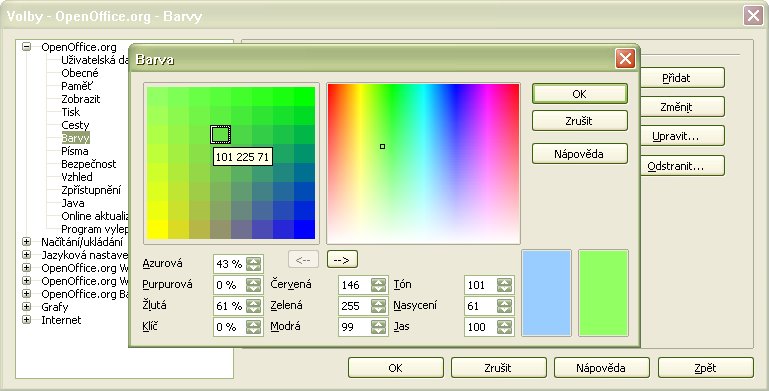
Task: Click the light green new-color preview swatch
Action: pos(603,293)
